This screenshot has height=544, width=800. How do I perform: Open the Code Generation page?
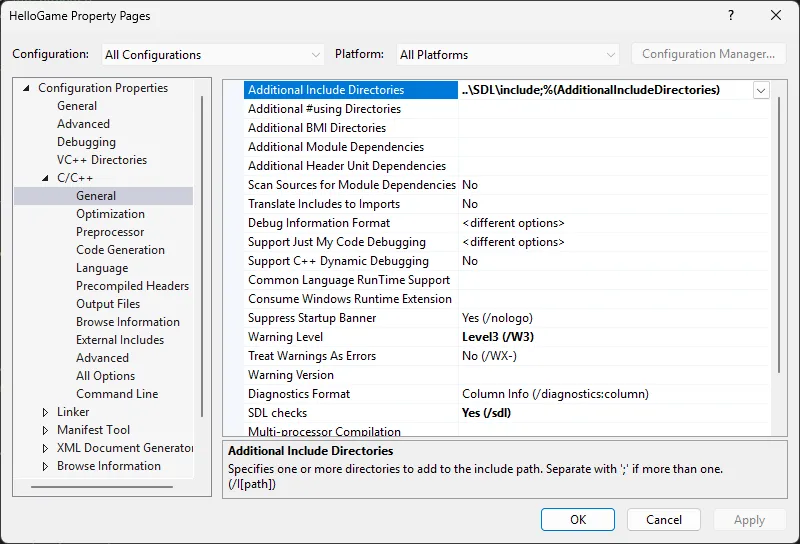click(x=120, y=250)
